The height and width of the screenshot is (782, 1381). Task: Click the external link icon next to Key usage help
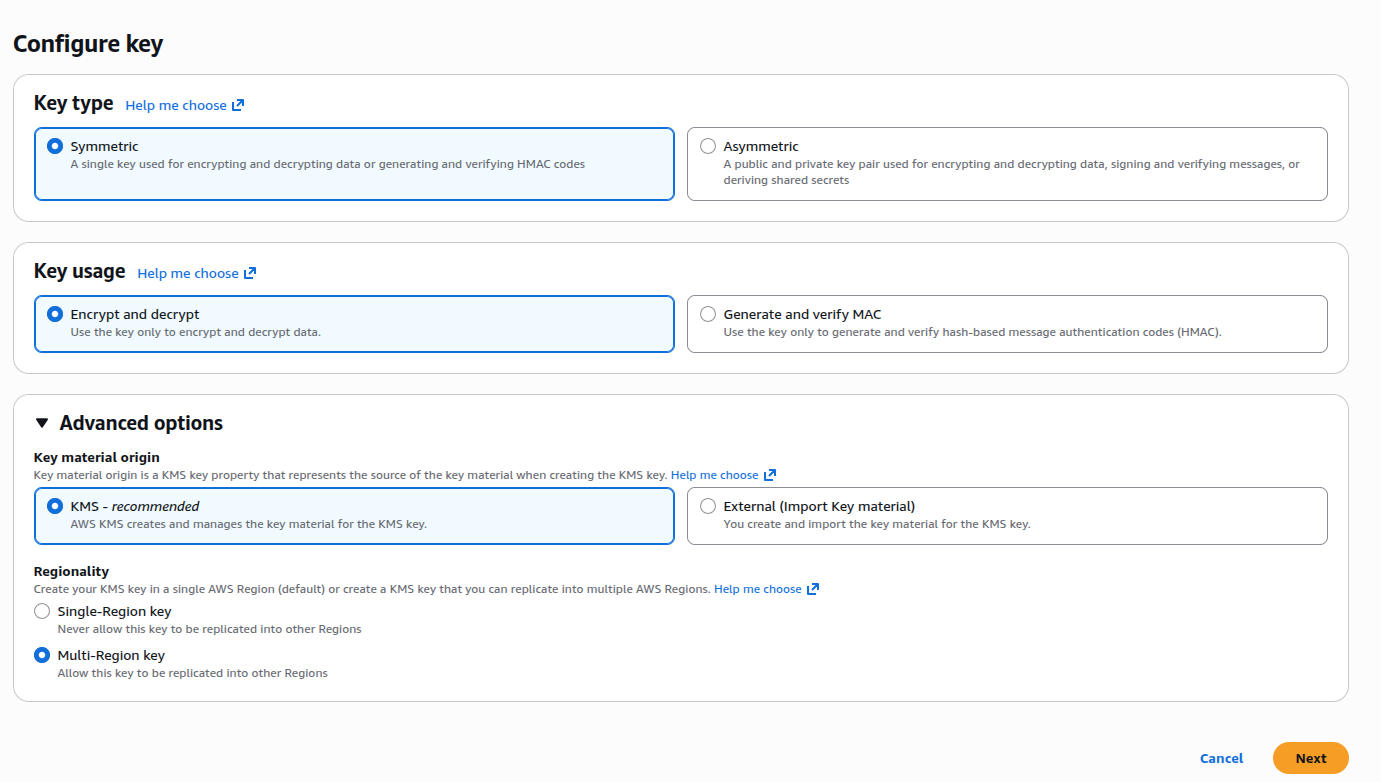251,272
